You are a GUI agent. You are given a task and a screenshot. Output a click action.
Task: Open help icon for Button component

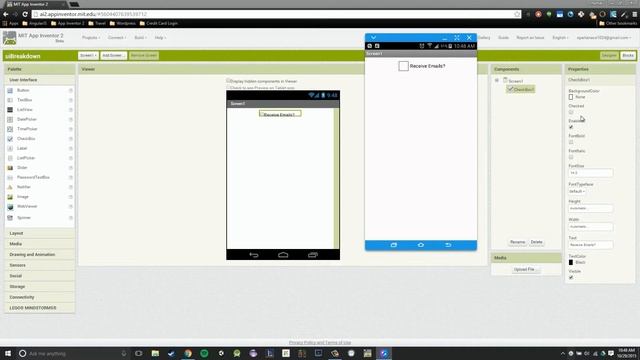[x=71, y=90]
